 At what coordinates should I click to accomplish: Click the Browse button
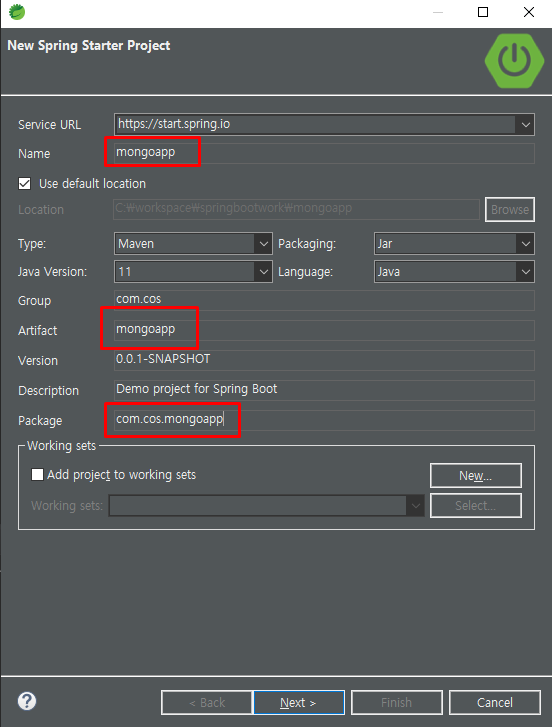[x=510, y=210]
